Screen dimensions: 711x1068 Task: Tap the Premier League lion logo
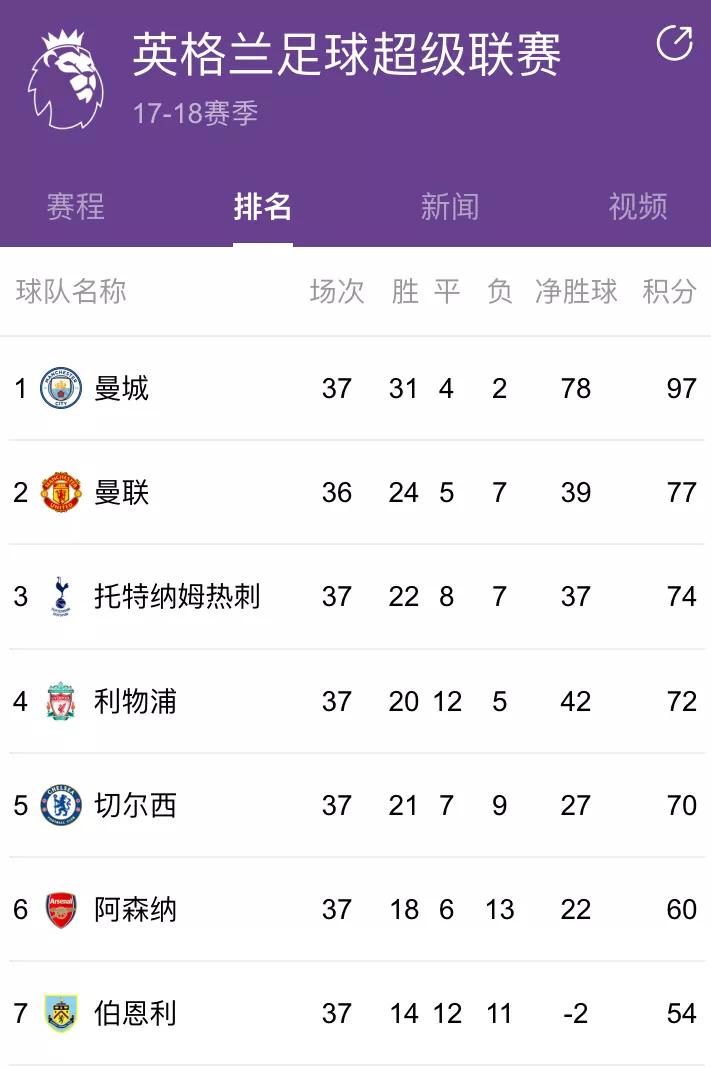(x=65, y=80)
